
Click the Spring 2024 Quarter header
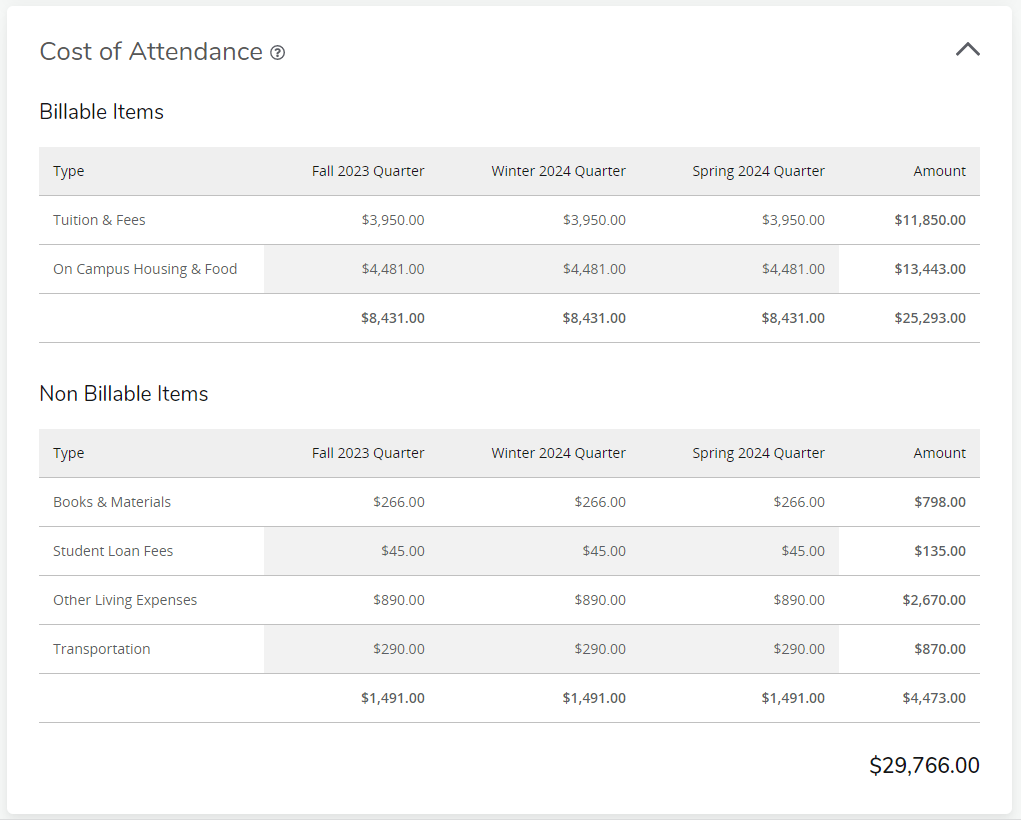pos(758,171)
